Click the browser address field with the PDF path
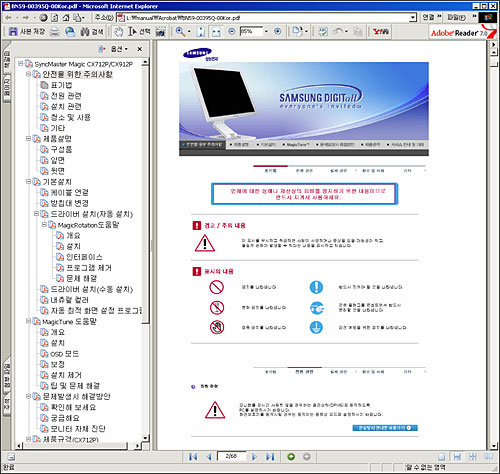 267,18
